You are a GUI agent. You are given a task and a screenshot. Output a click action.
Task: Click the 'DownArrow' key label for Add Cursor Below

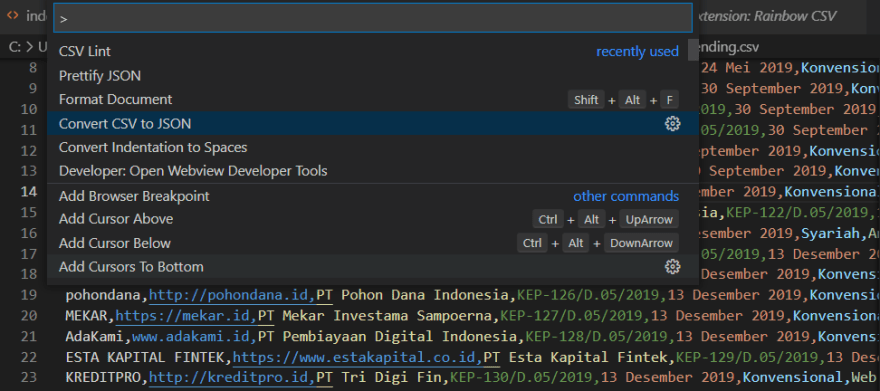coord(641,243)
